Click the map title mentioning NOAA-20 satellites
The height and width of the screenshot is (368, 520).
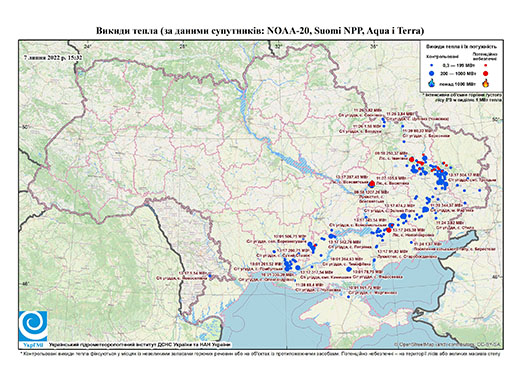point(260,31)
